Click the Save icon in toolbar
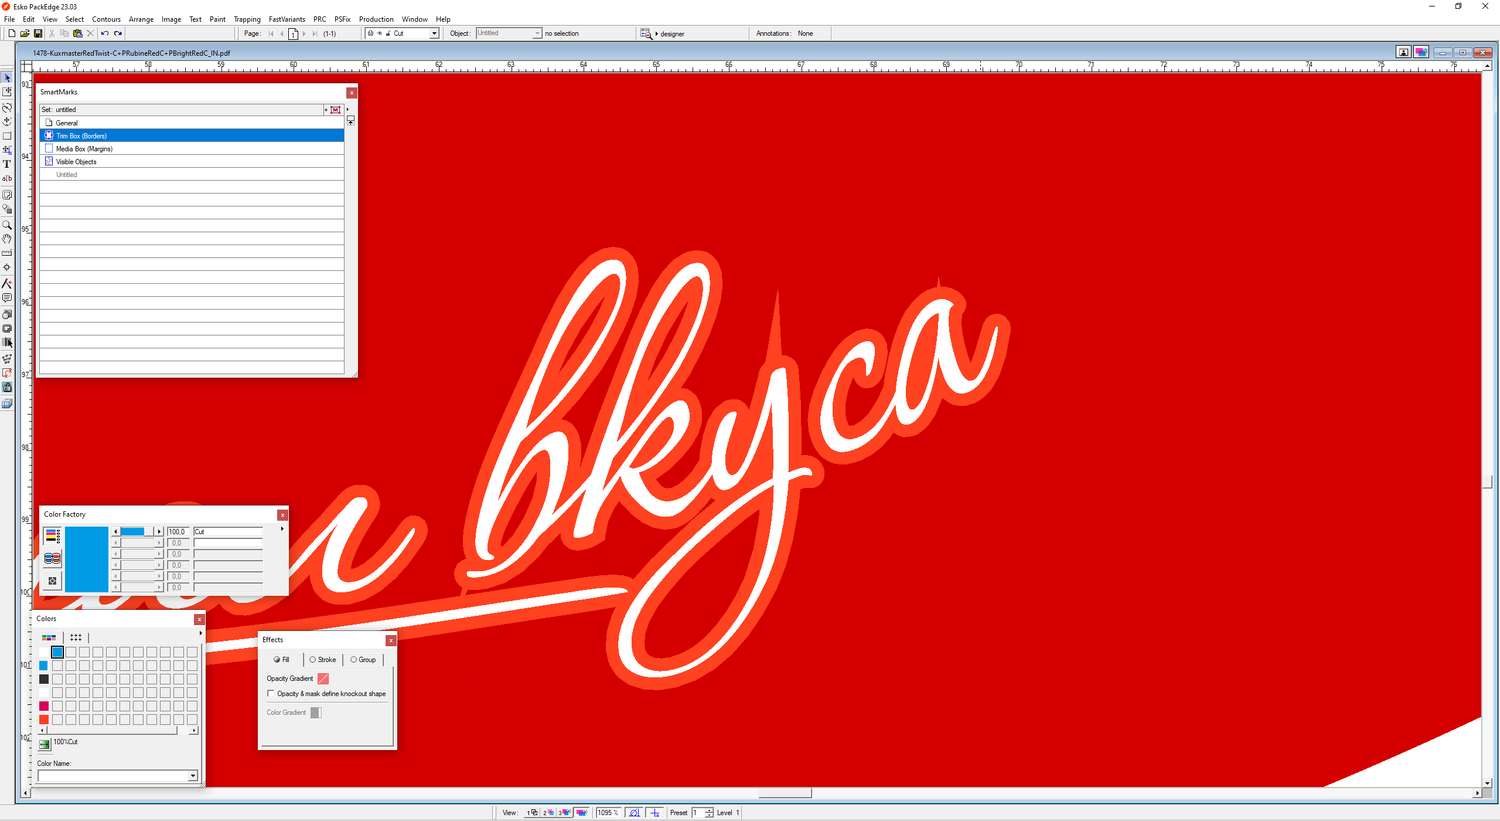The width and height of the screenshot is (1500, 821). pos(38,33)
